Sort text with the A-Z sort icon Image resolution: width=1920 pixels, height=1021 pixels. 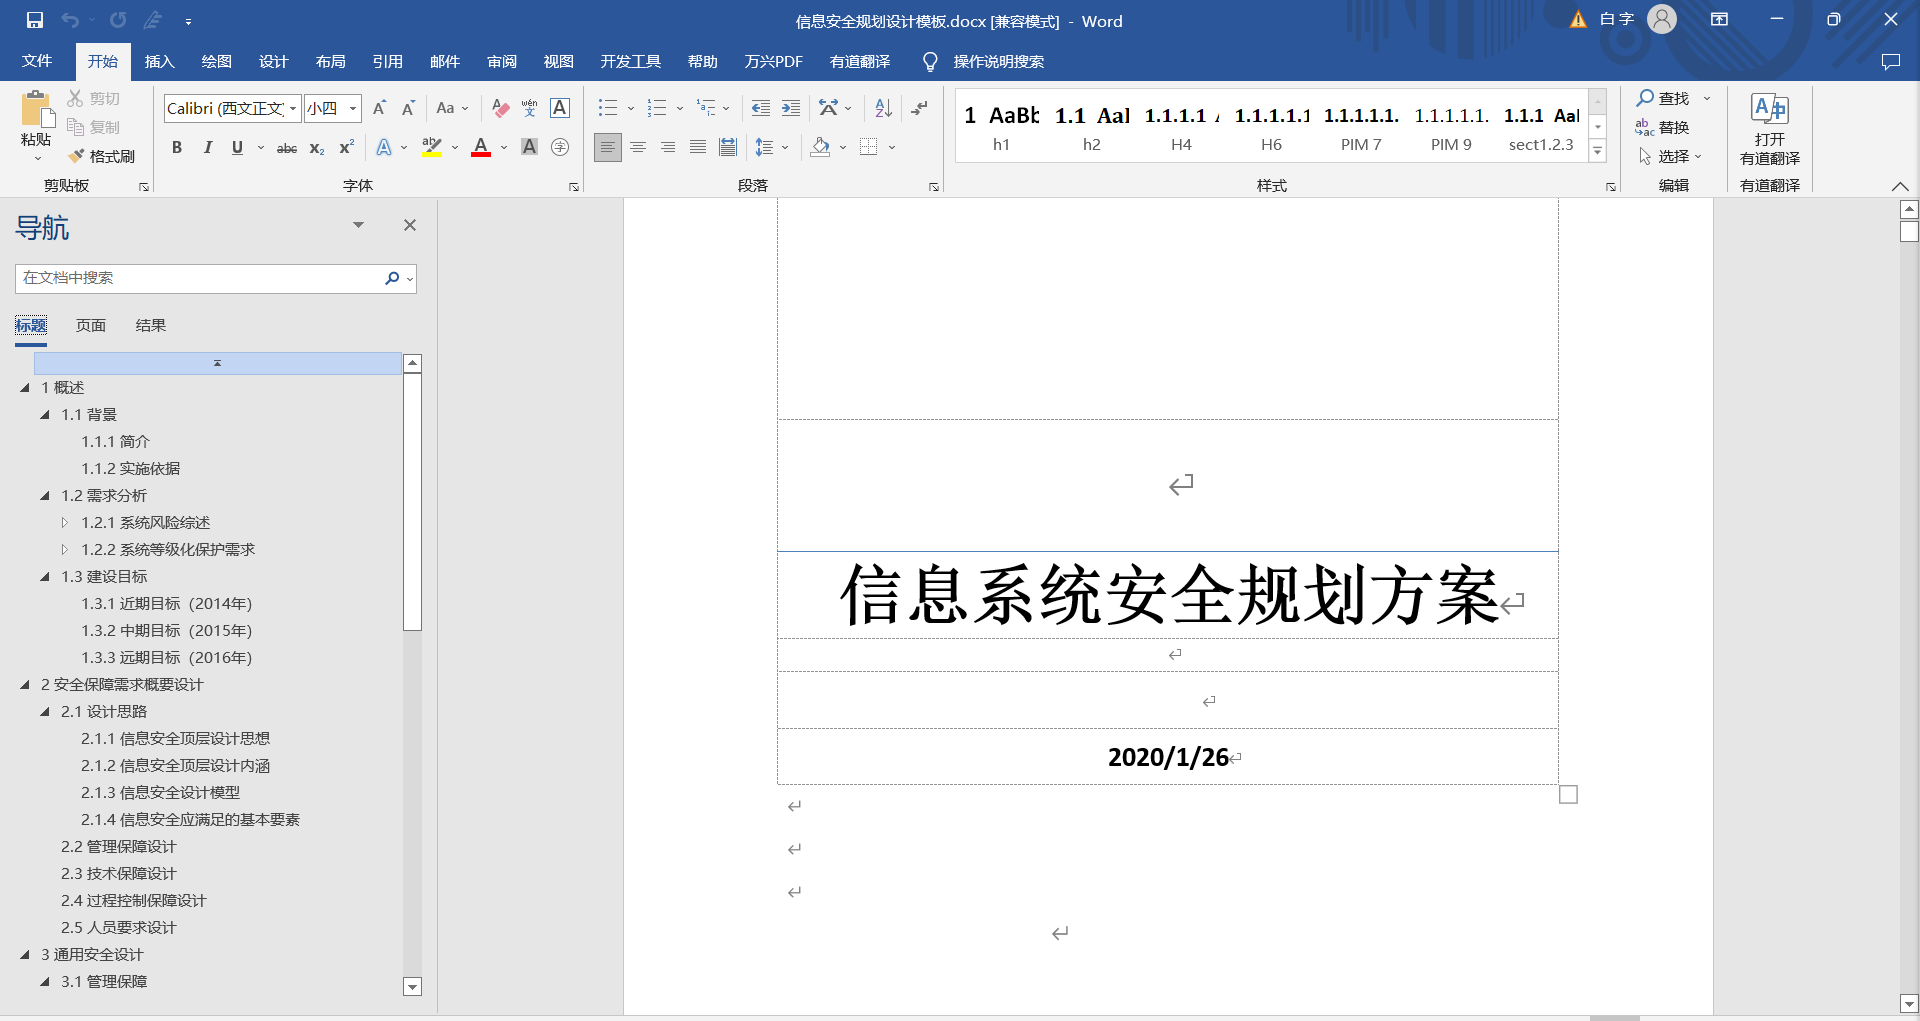(883, 108)
